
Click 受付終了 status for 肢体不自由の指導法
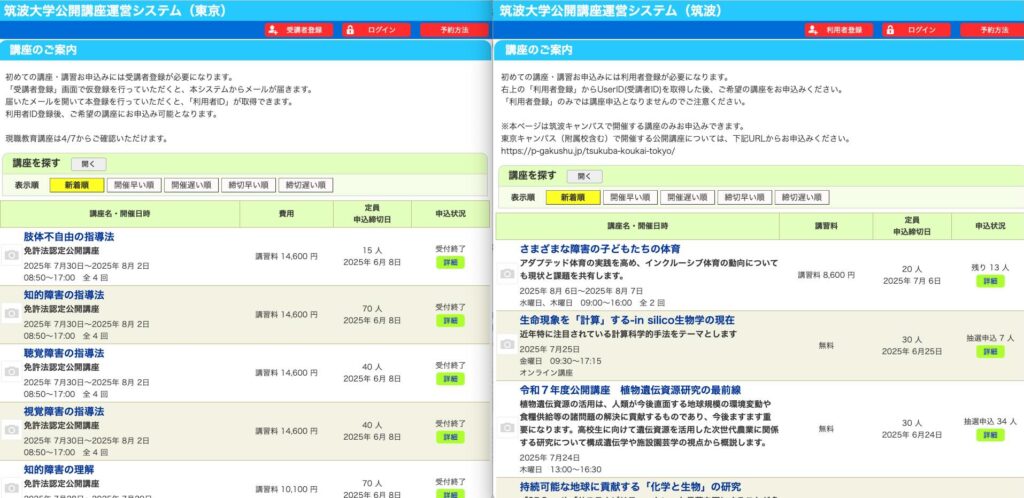451,249
